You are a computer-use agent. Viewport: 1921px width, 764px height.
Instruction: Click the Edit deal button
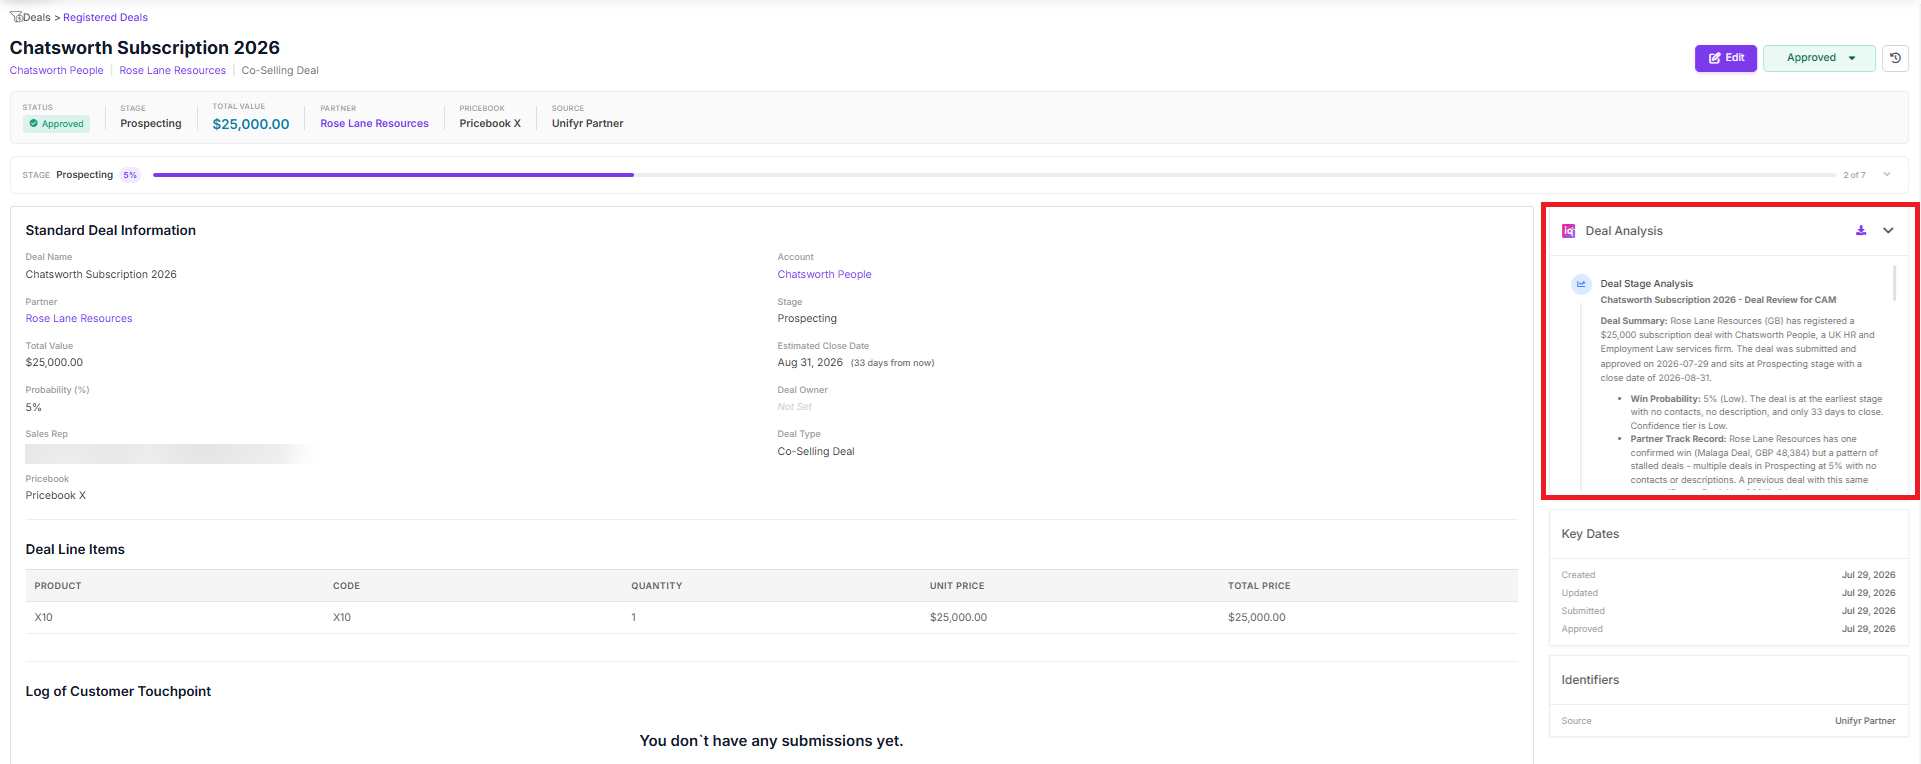click(1726, 58)
